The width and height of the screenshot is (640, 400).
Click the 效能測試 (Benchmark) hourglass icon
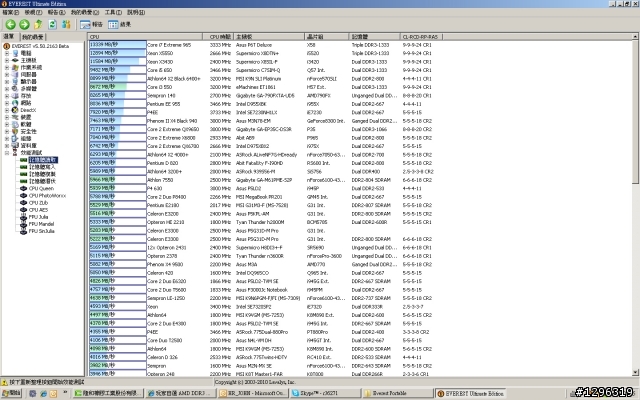click(x=15, y=153)
